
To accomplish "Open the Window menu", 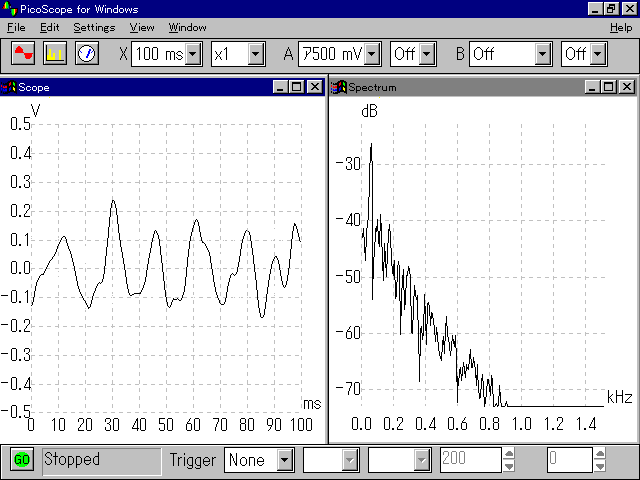I will [187, 28].
